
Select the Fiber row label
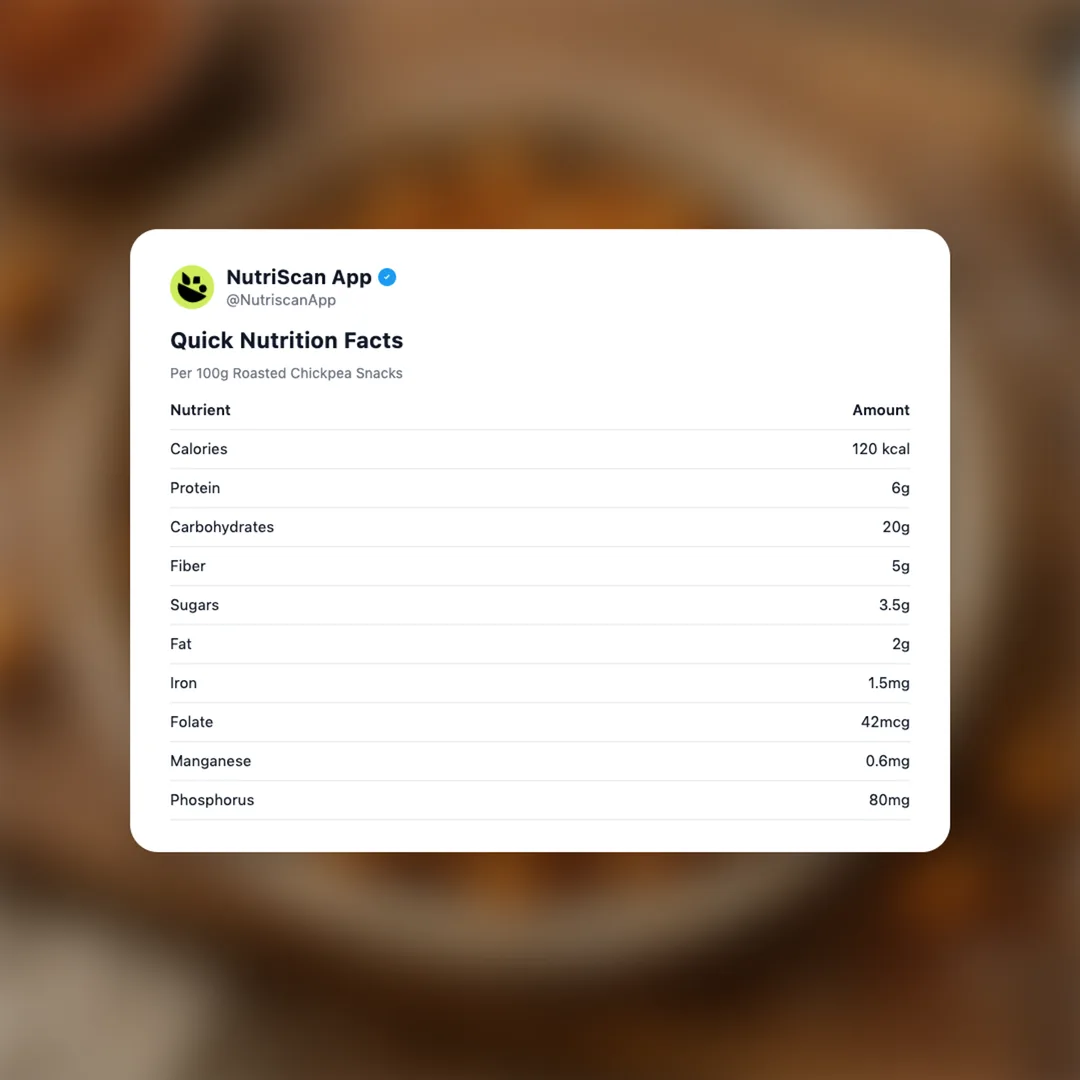click(x=188, y=566)
